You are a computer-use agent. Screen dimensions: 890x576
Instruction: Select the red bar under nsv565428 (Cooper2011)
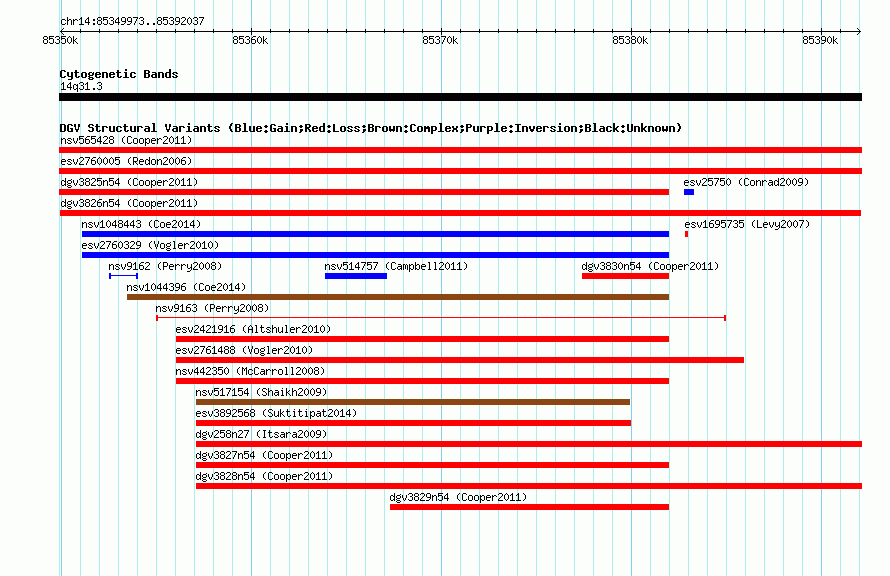click(460, 150)
